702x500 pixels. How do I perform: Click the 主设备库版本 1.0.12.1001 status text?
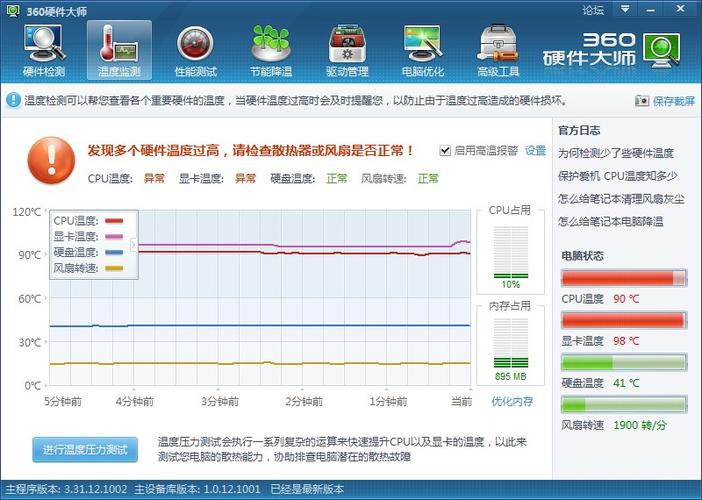pyautogui.click(x=197, y=489)
